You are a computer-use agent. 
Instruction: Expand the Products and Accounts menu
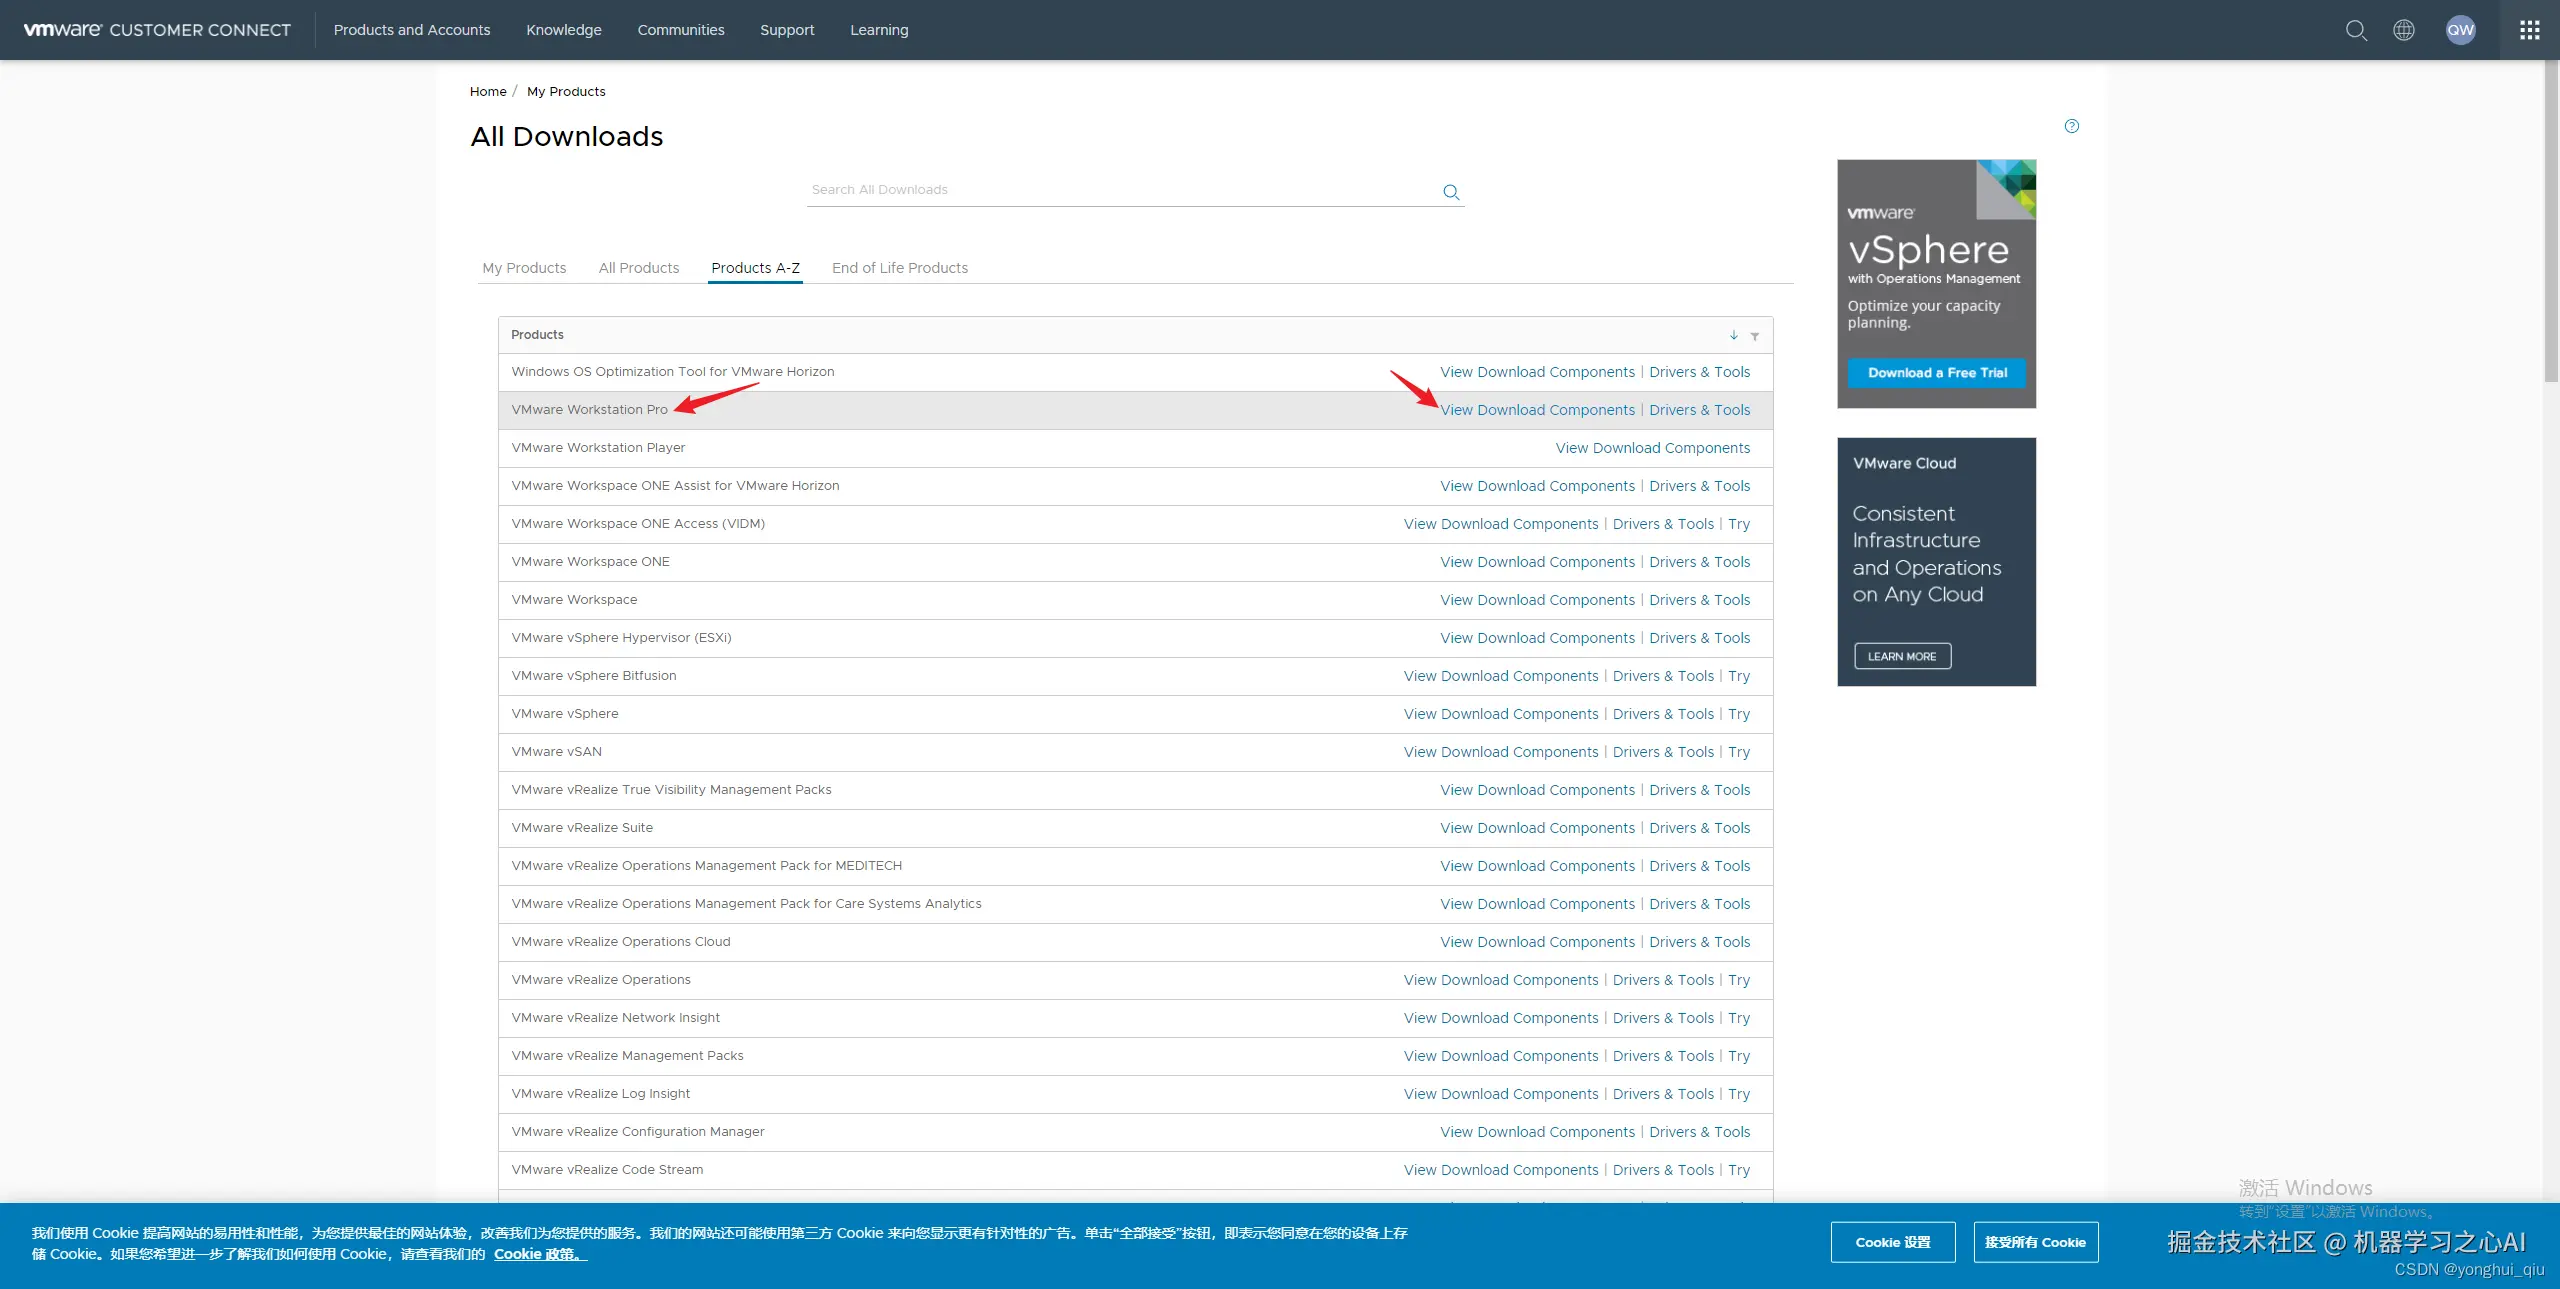412,30
